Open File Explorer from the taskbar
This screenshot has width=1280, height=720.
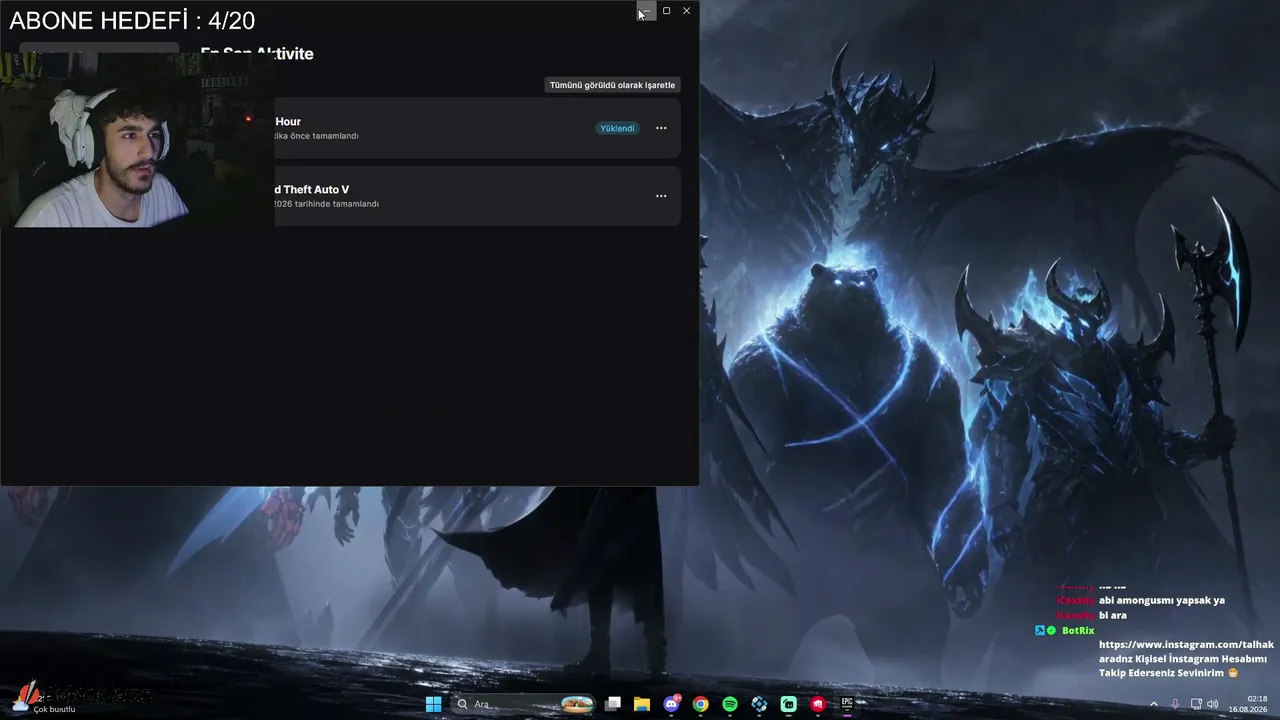642,704
